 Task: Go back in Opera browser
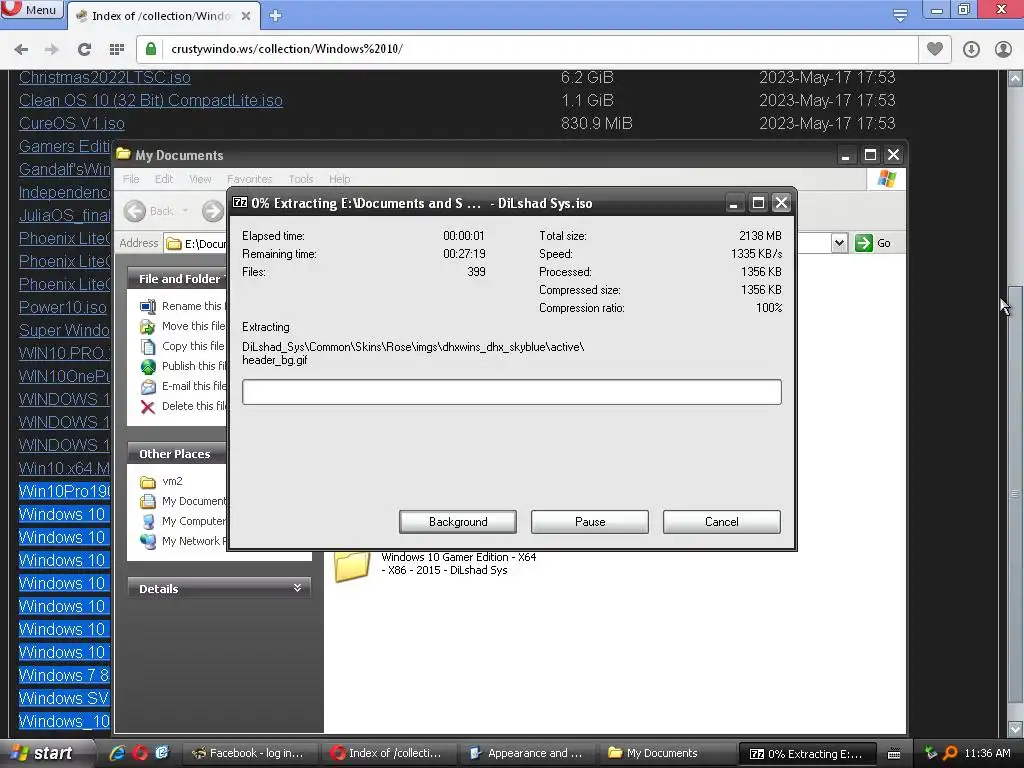tap(22, 49)
